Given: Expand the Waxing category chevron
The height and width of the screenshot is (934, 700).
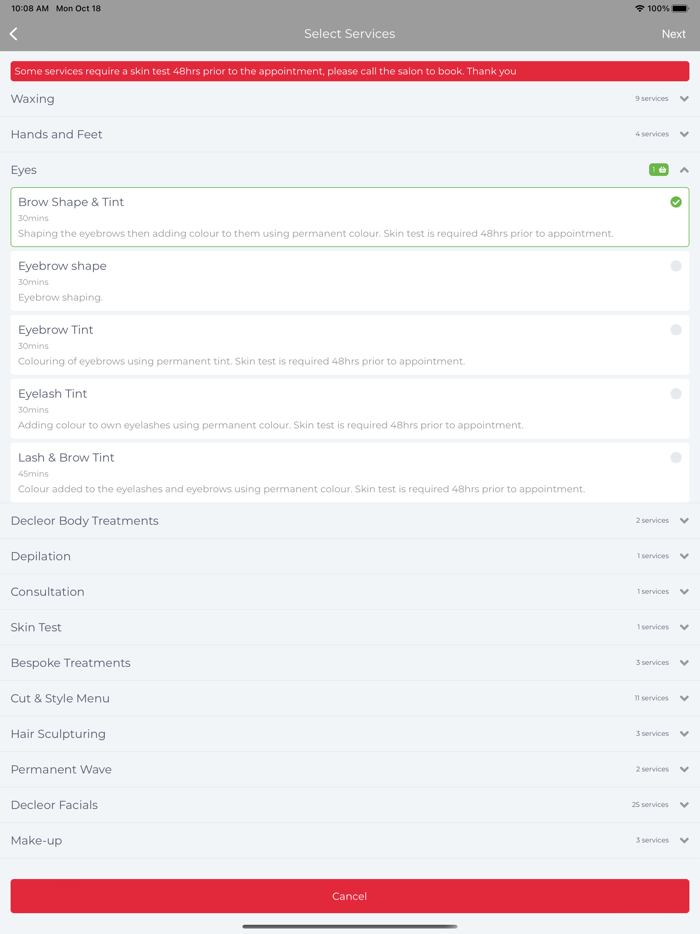Looking at the screenshot, I should point(684,99).
